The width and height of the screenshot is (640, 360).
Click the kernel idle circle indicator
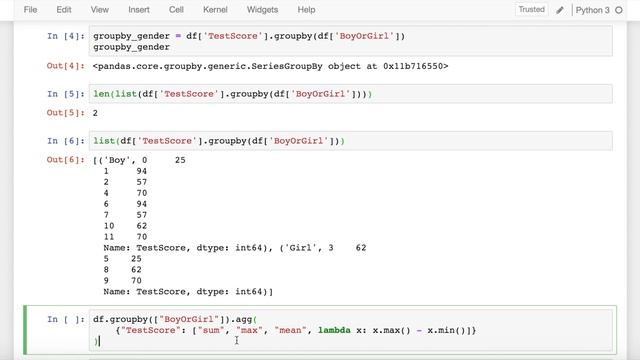coord(619,10)
